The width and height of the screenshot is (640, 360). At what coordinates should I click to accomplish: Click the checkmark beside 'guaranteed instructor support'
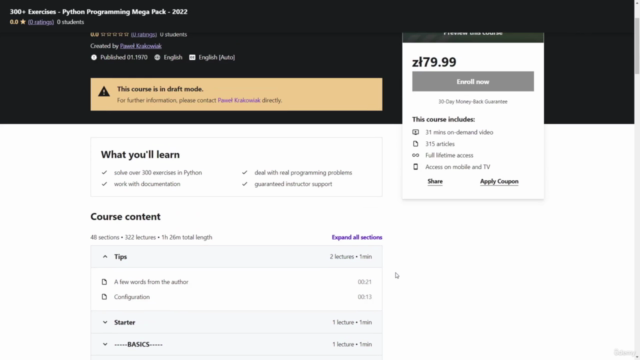[244, 184]
